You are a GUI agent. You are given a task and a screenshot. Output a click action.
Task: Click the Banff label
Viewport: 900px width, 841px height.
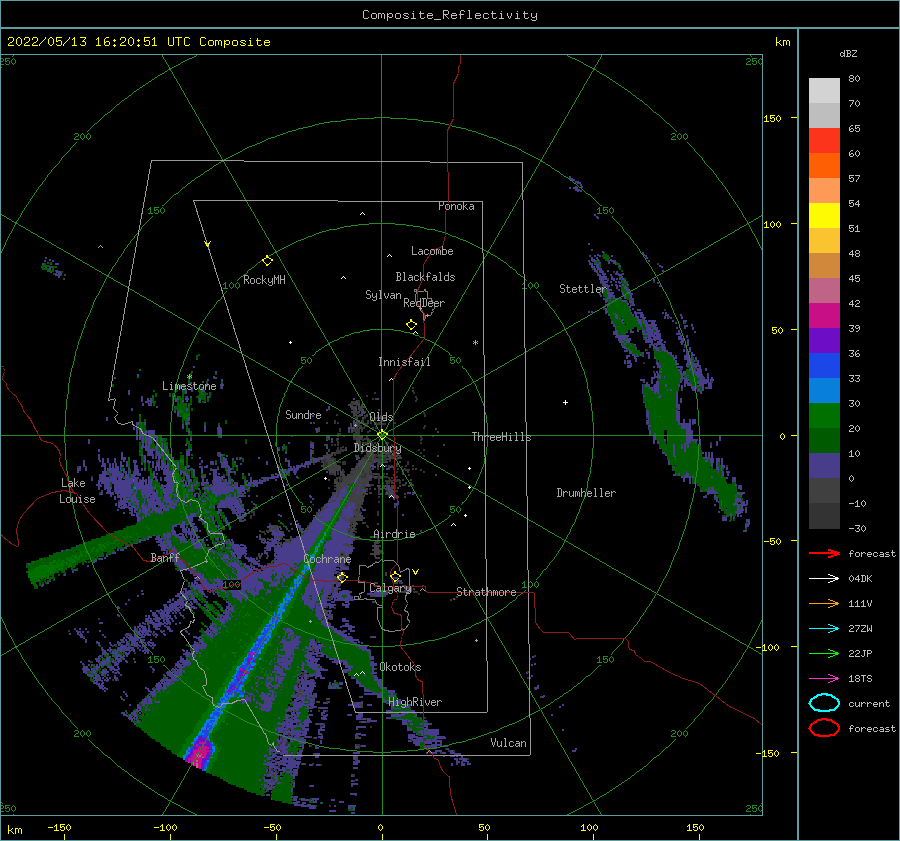point(165,557)
